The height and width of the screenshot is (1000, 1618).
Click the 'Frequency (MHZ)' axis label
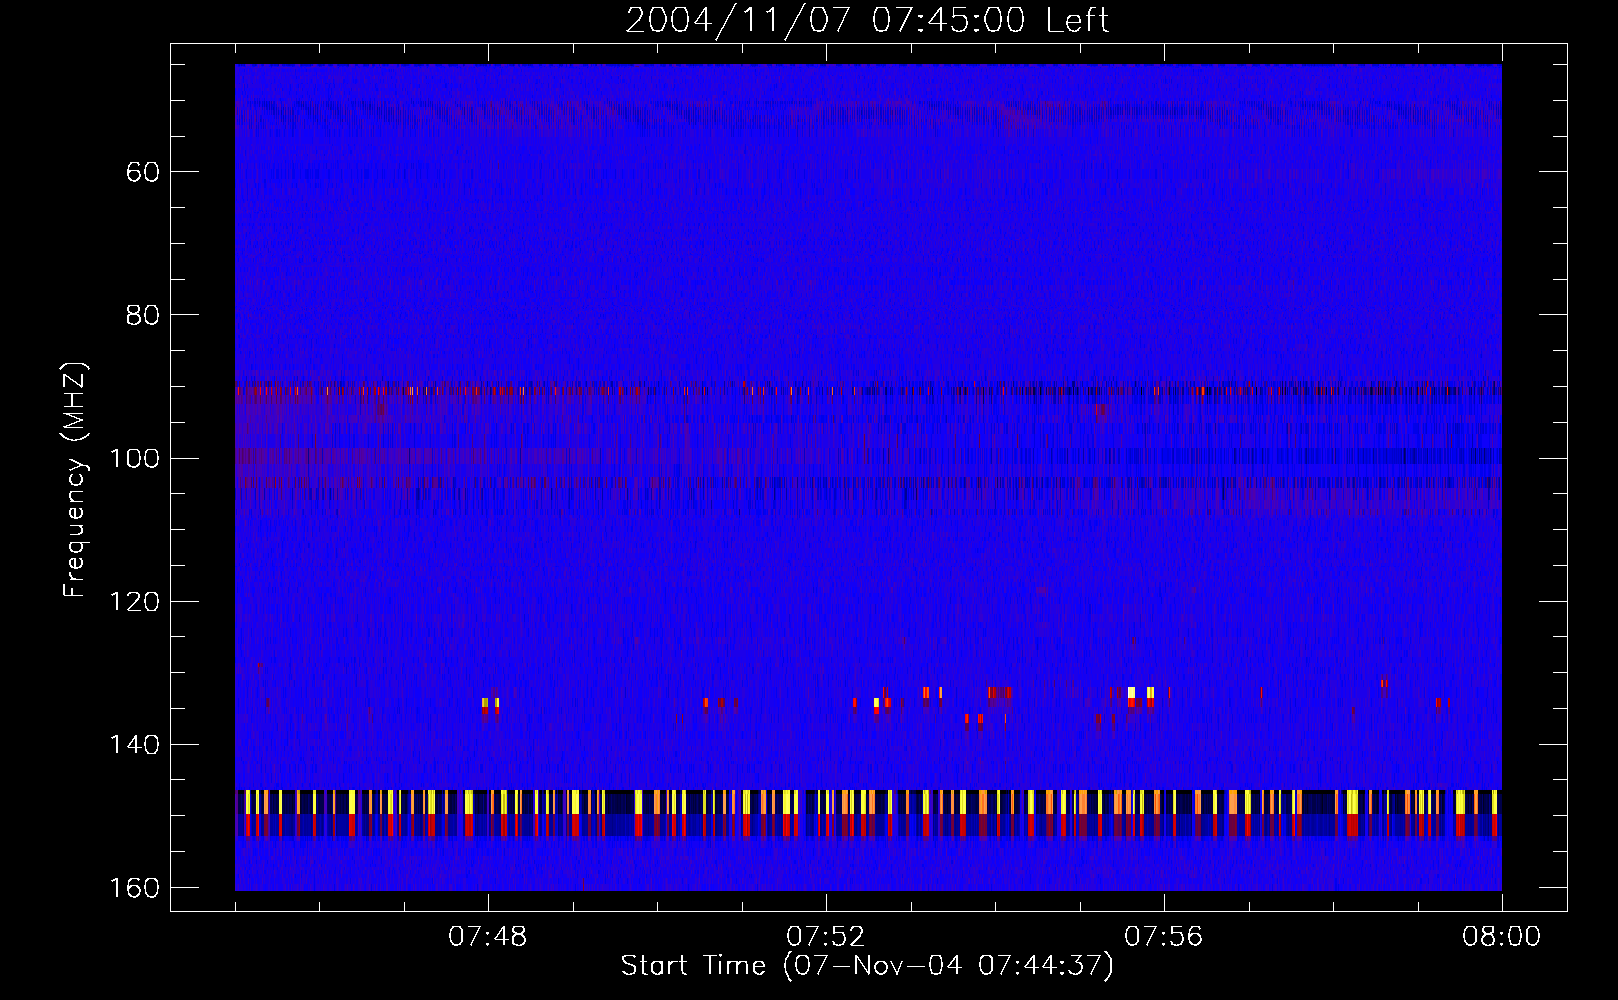(x=75, y=479)
